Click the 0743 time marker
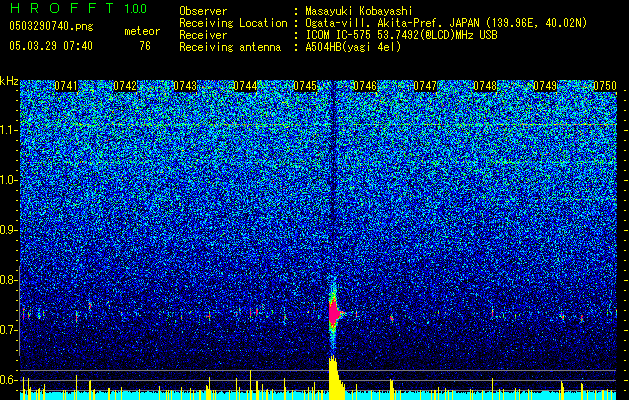The image size is (629, 400). 185,86
